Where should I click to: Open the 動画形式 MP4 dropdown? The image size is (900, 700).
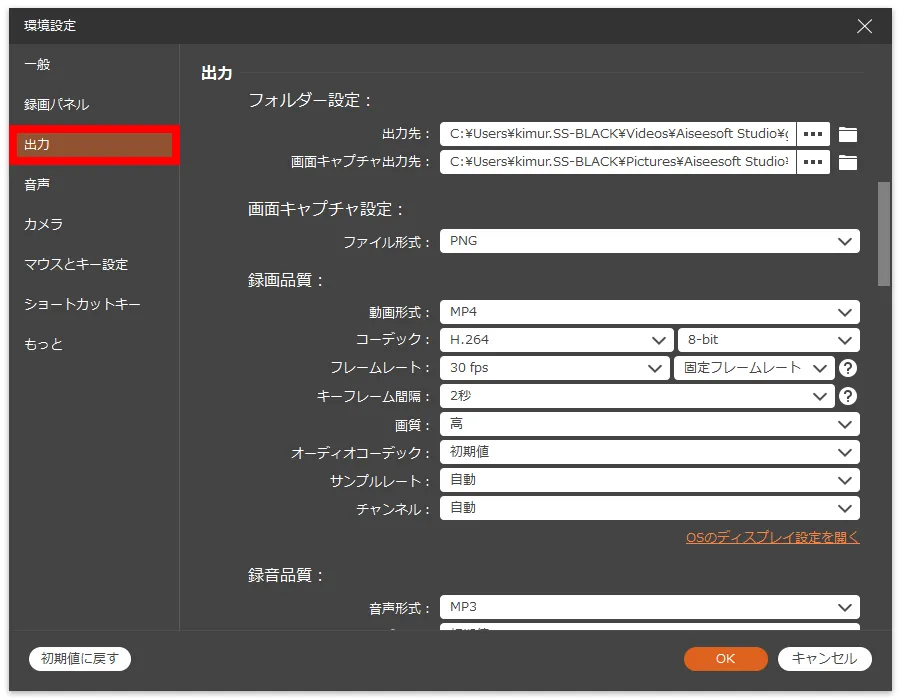[x=649, y=312]
